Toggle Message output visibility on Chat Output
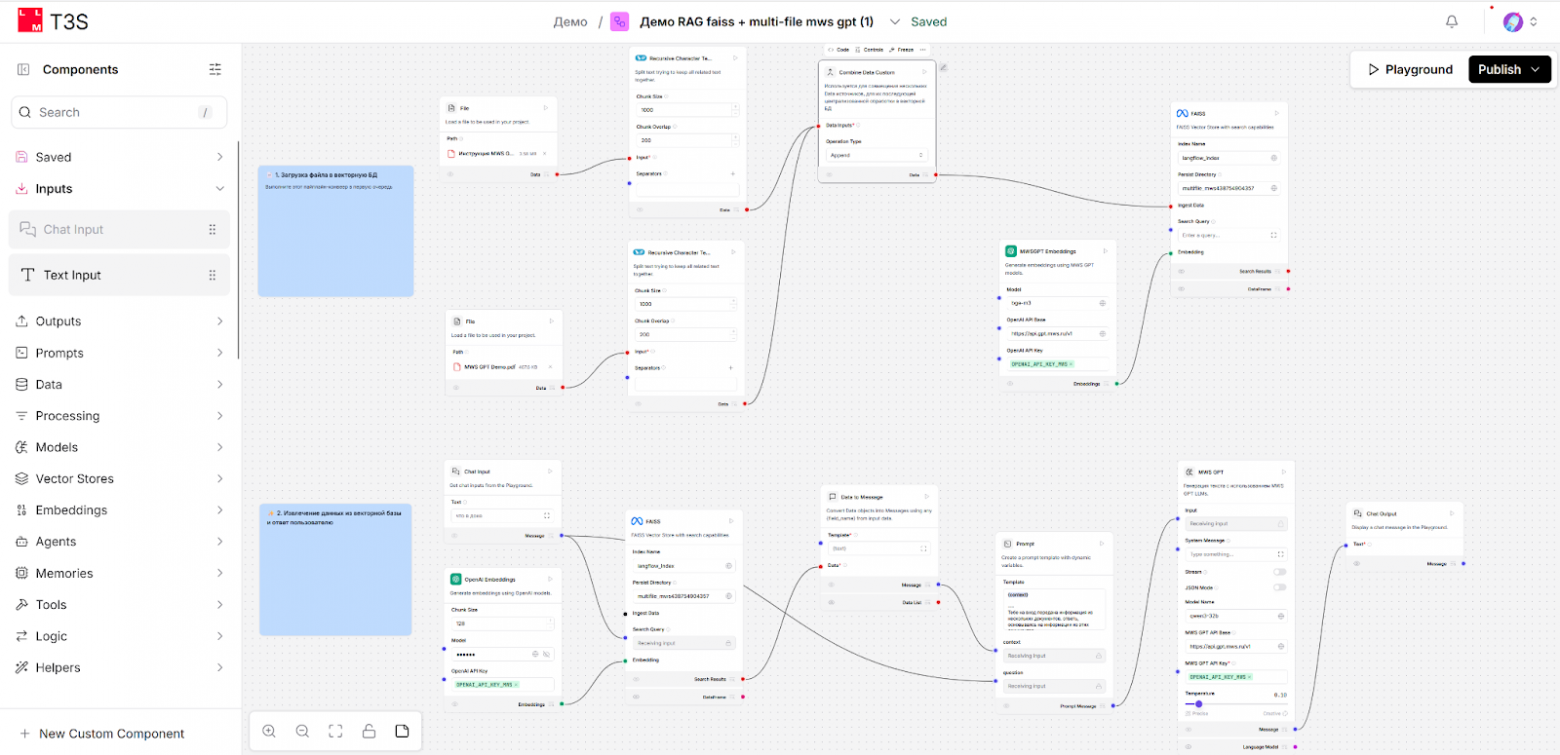The image size is (1560, 755). 1357,564
